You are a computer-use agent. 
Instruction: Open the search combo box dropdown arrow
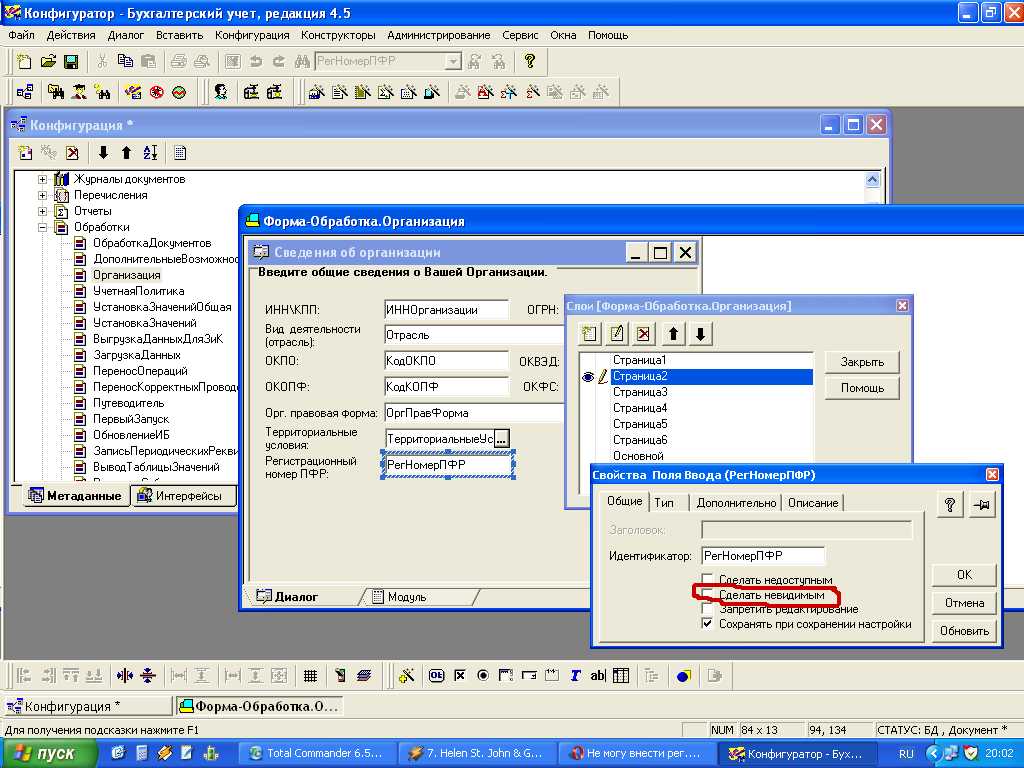pos(453,62)
